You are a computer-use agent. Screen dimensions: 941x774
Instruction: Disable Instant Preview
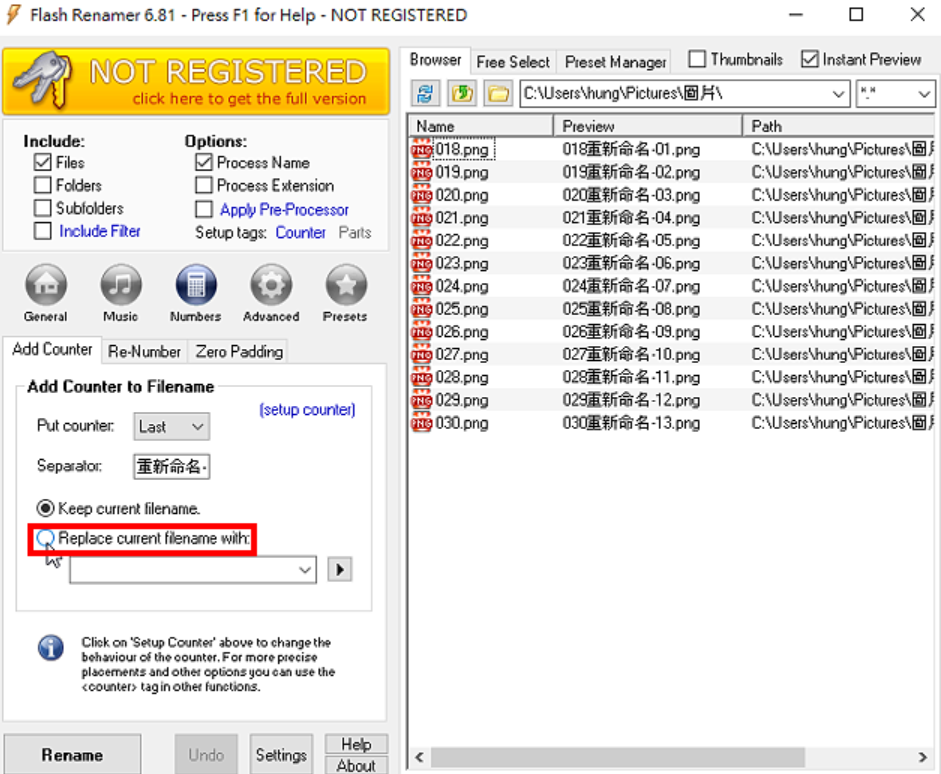[x=810, y=59]
